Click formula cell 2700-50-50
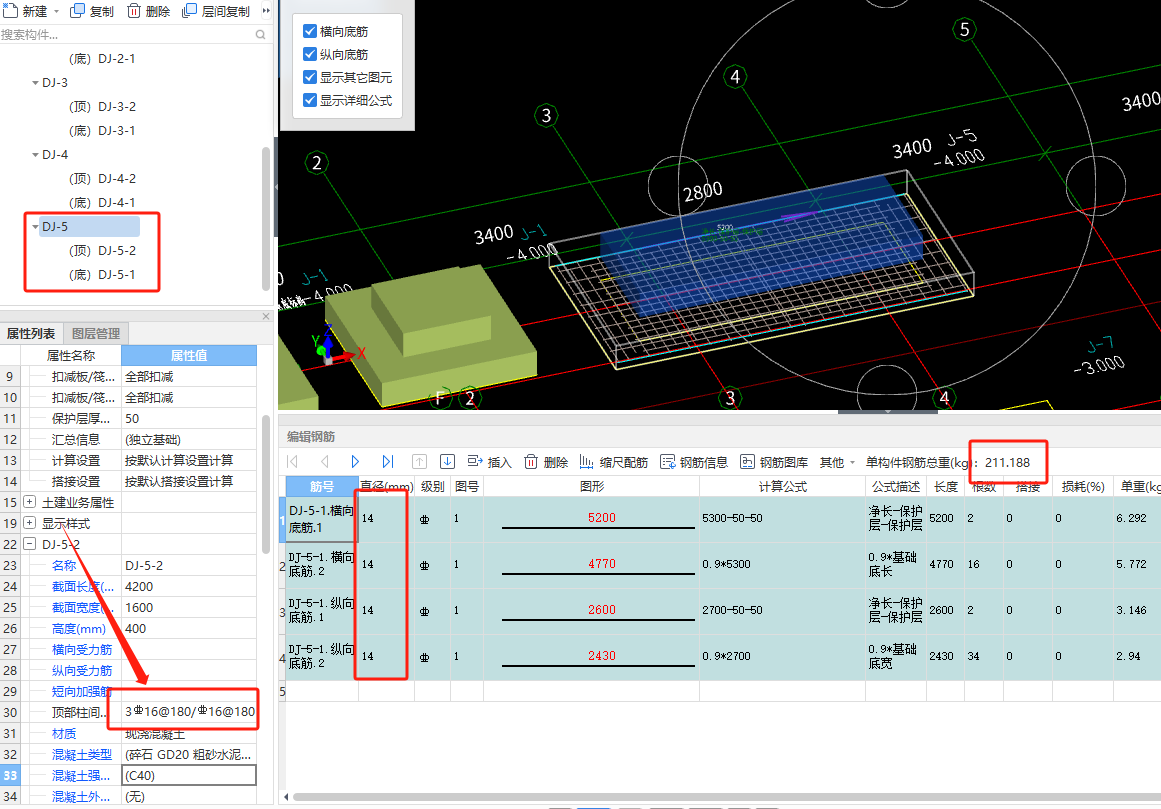The height and width of the screenshot is (809, 1161). click(x=783, y=611)
